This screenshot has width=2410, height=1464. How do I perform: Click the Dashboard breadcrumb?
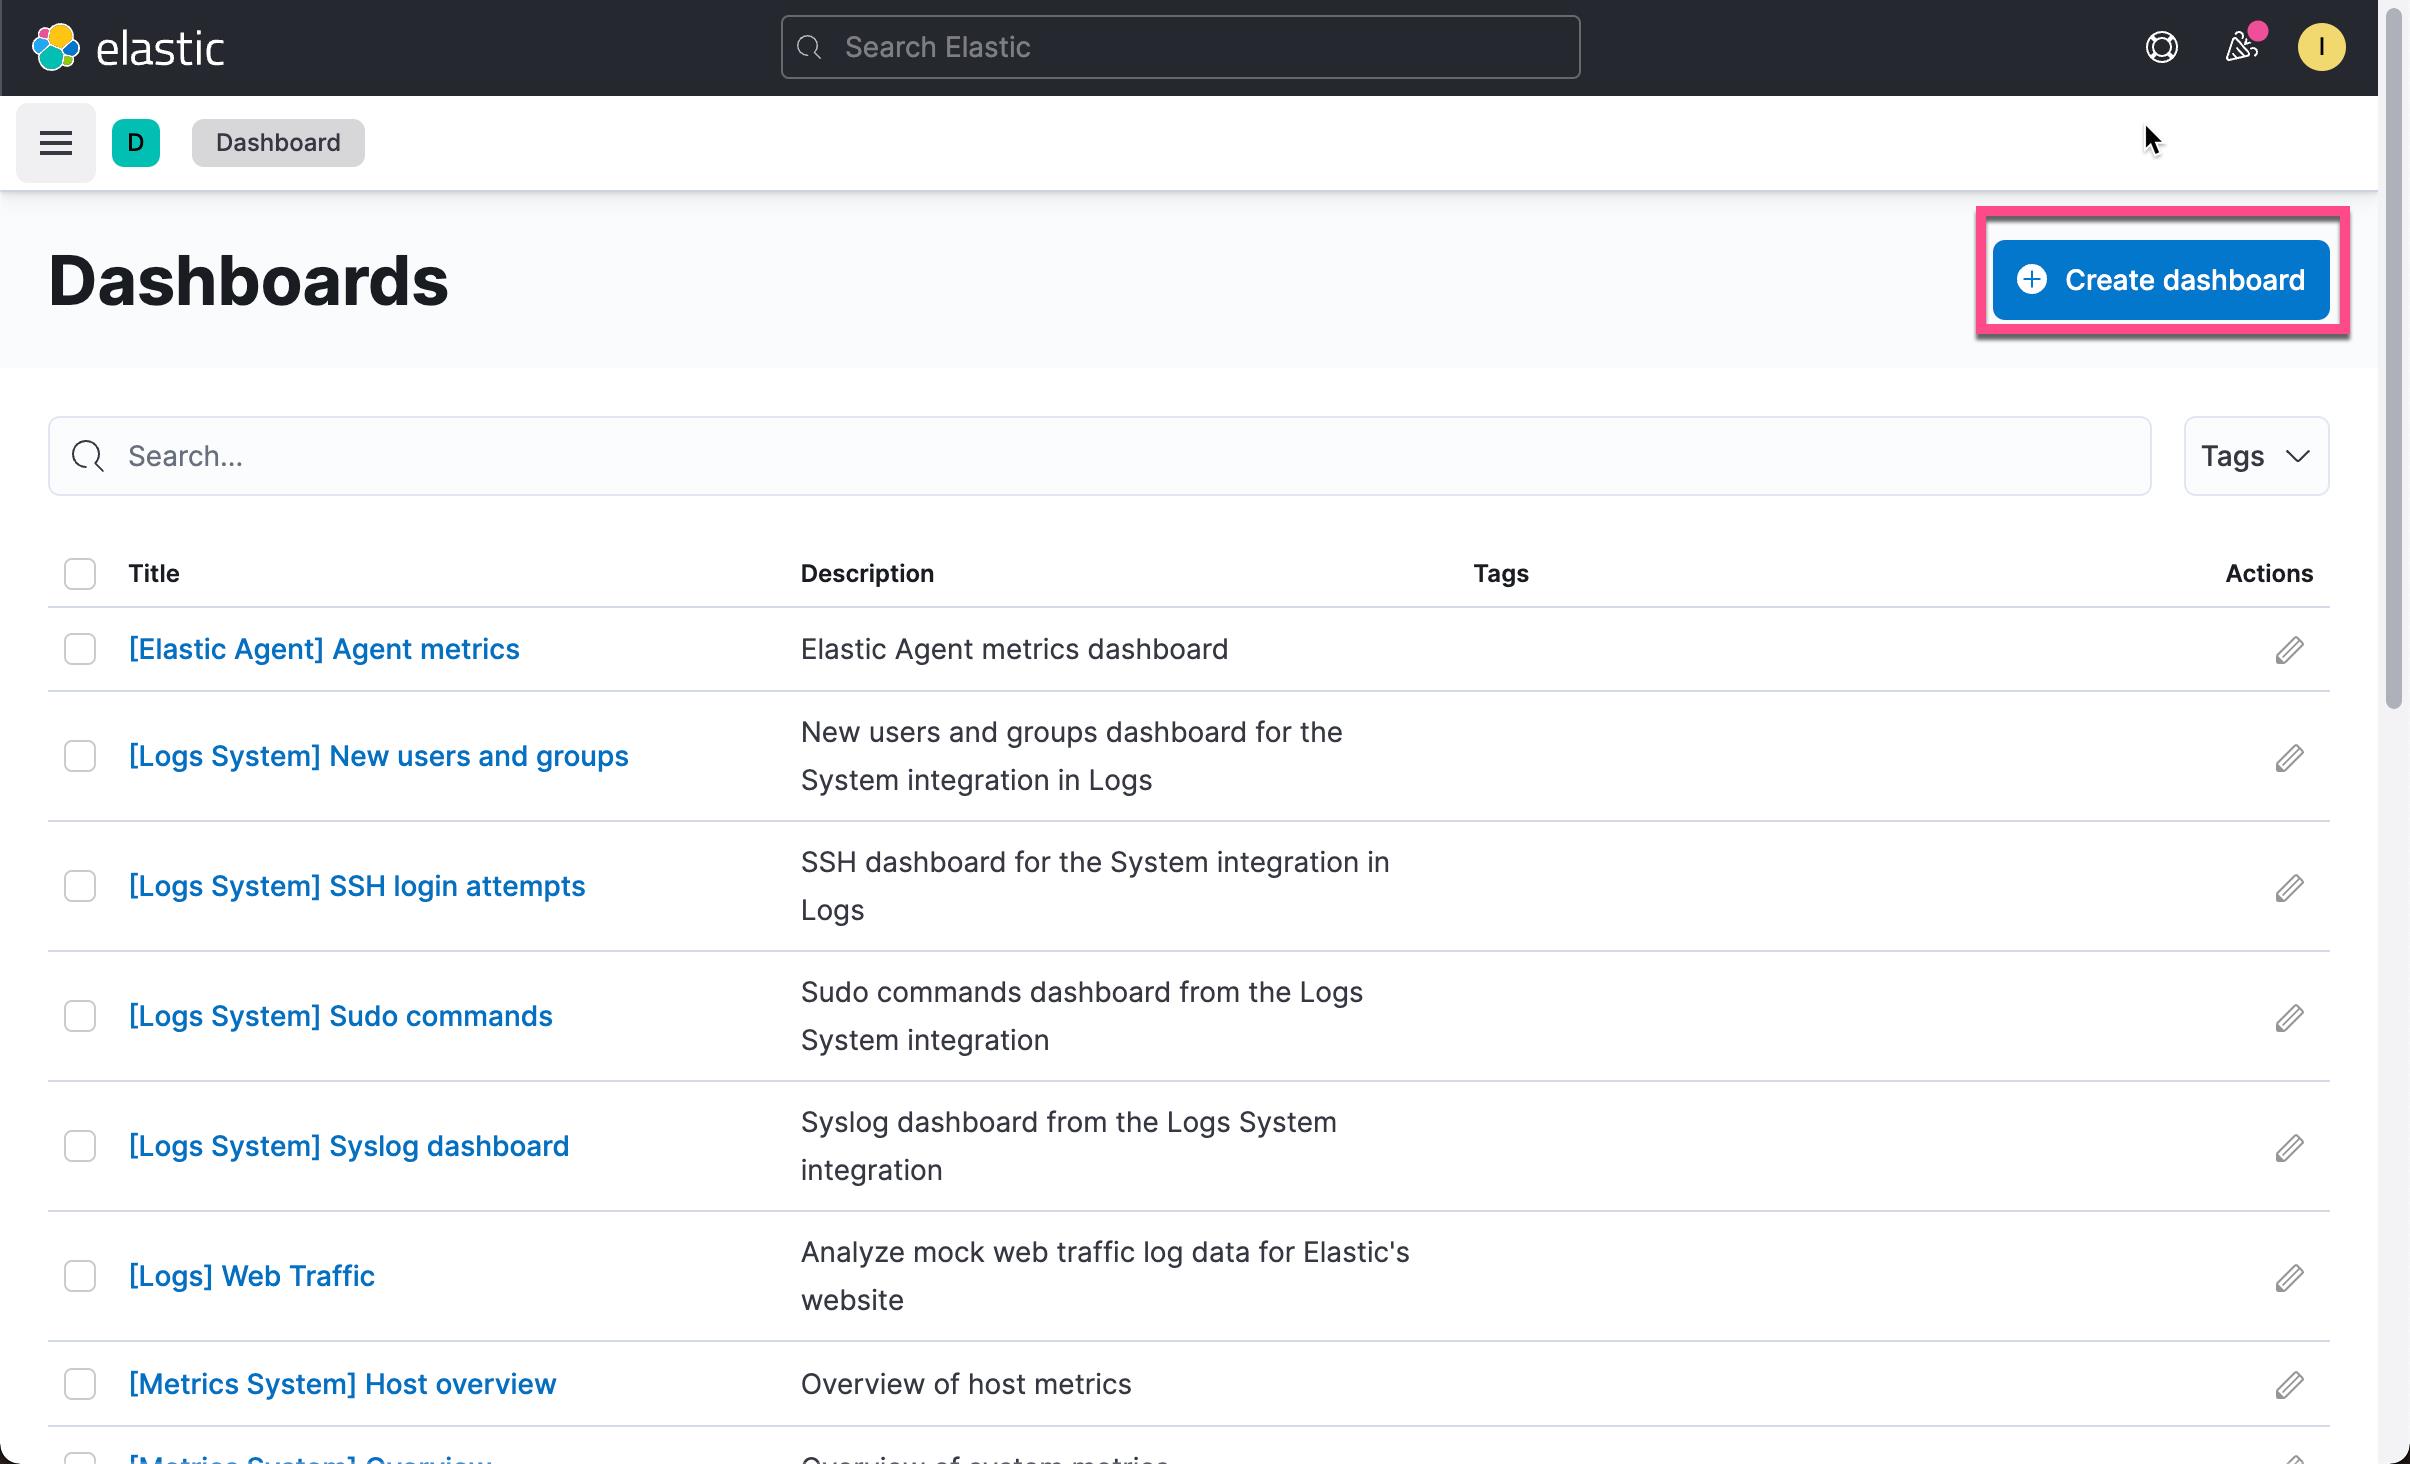(x=278, y=143)
